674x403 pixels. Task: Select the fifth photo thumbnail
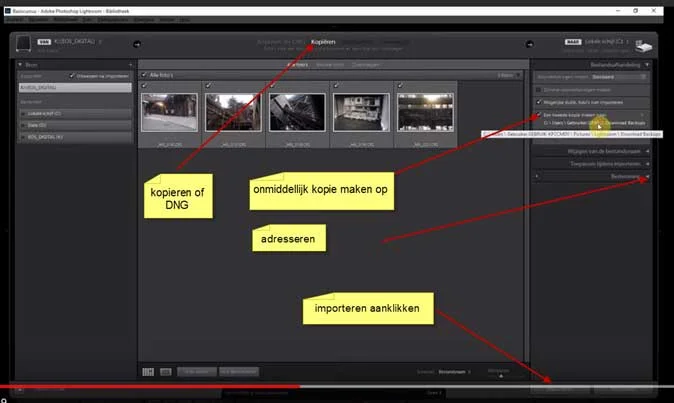(425, 113)
